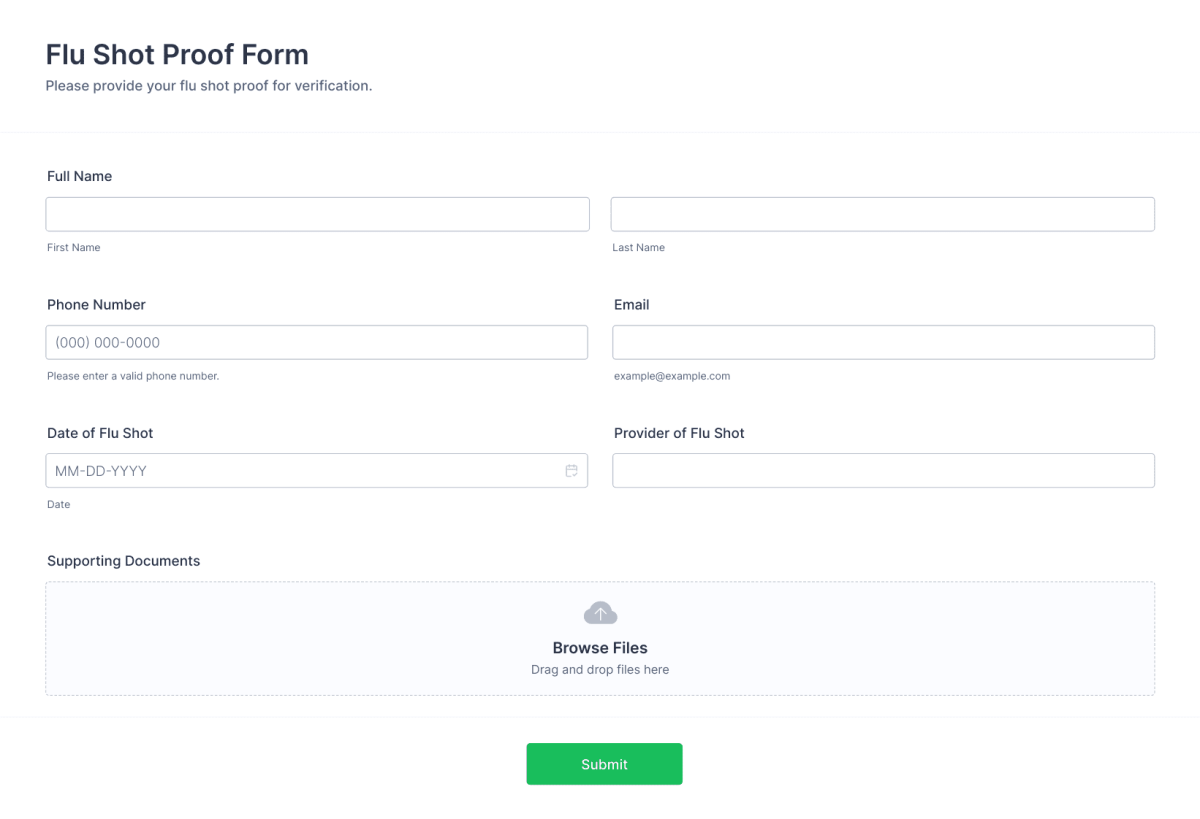Image resolution: width=1200 pixels, height=819 pixels.
Task: Click the First Name input field
Action: (x=317, y=214)
